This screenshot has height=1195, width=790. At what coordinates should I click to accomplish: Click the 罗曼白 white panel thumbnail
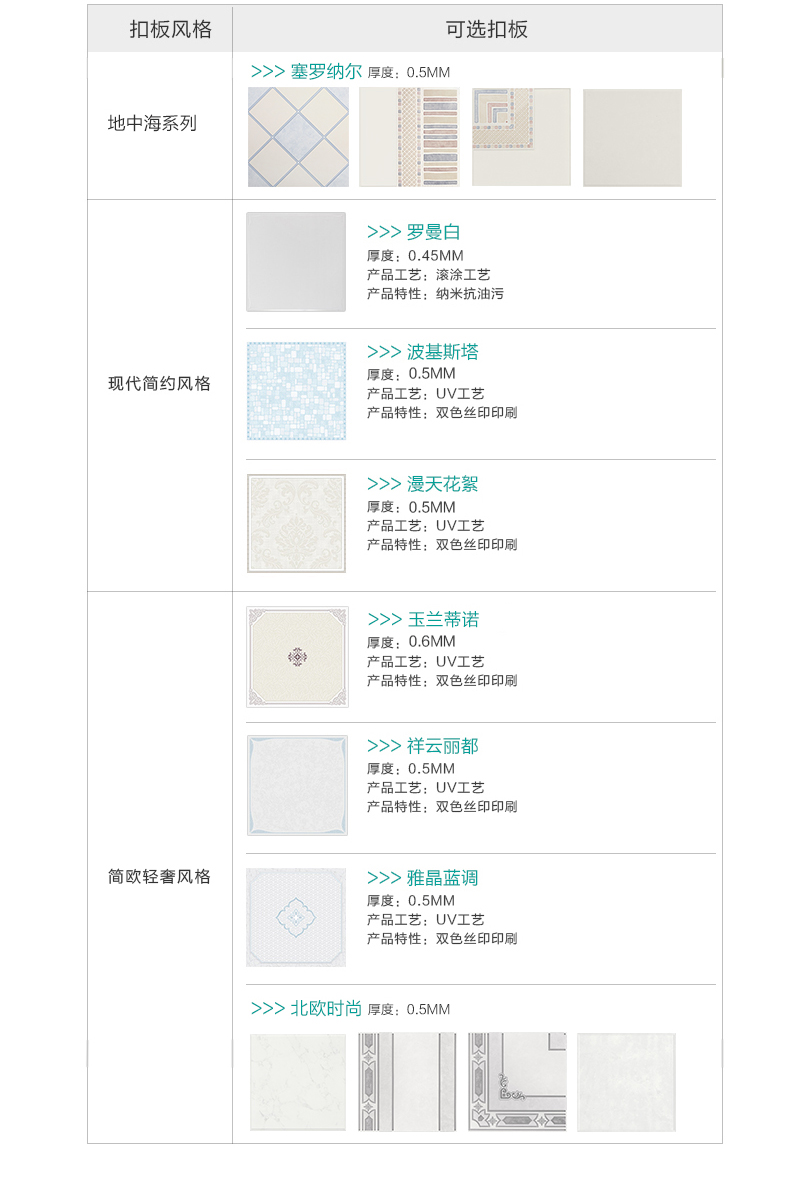296,262
